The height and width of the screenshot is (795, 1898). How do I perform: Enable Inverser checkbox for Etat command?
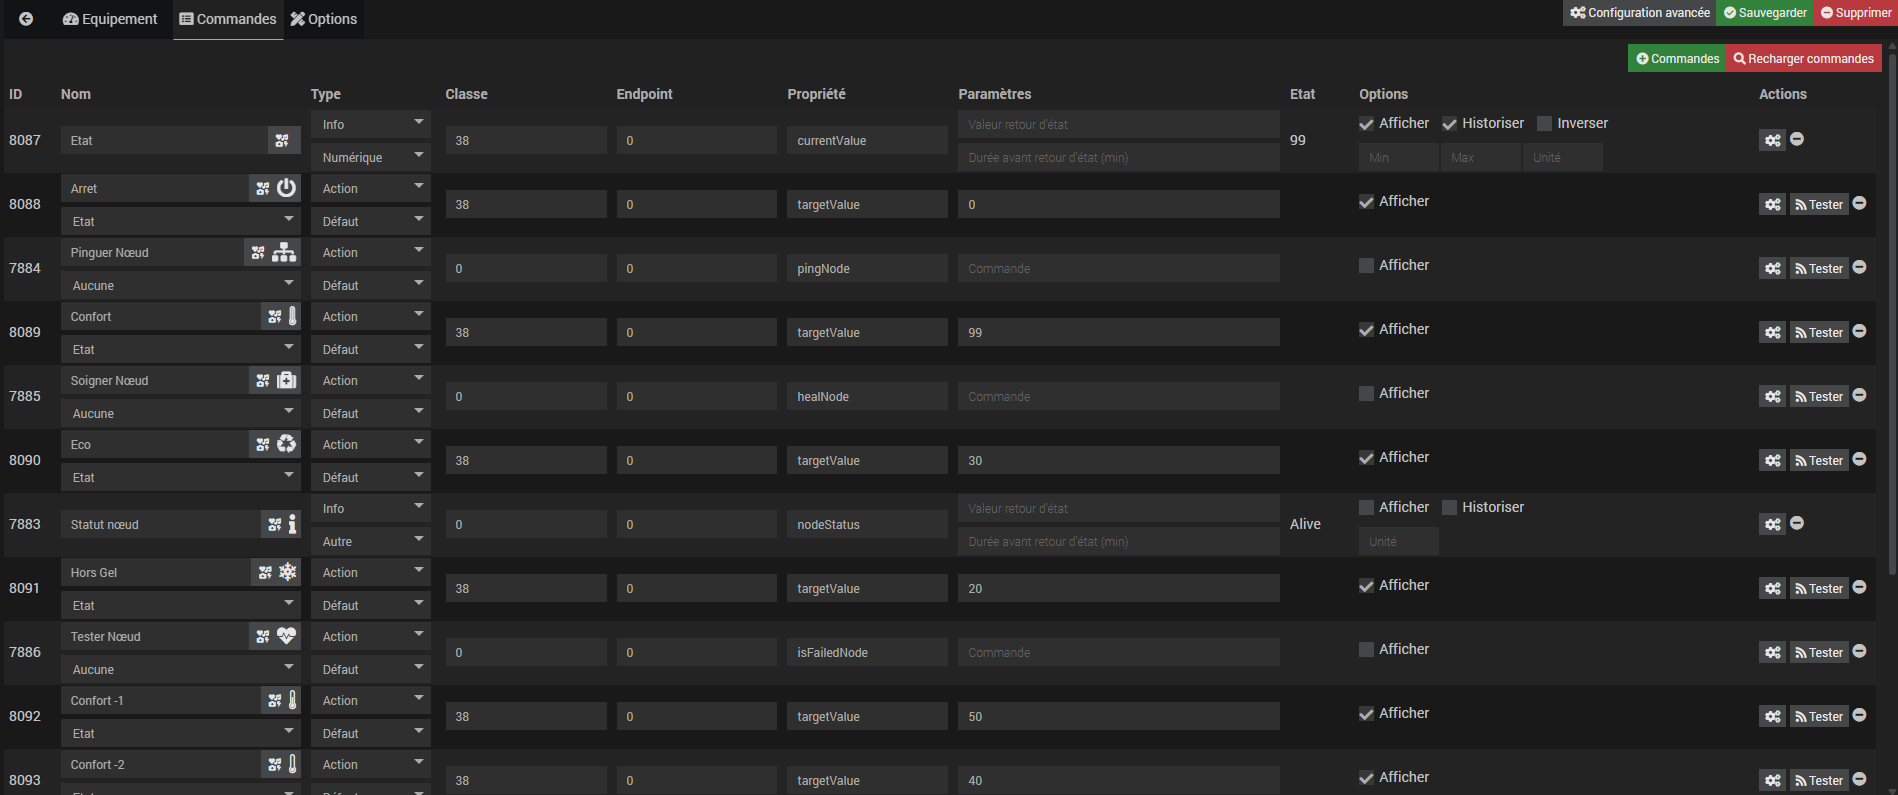(x=1545, y=123)
